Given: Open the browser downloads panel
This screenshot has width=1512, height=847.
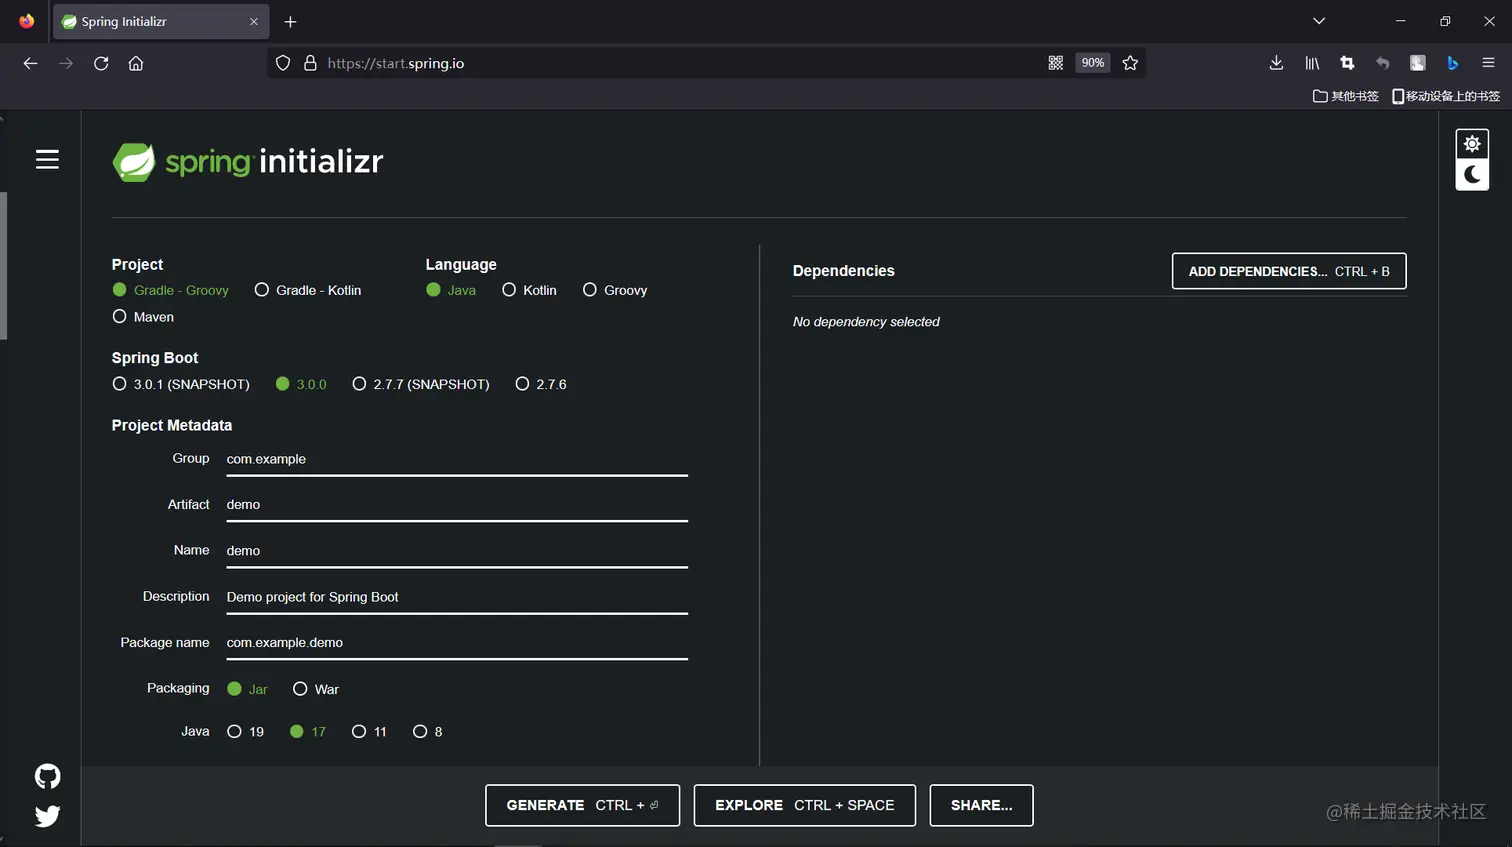Looking at the screenshot, I should coord(1276,63).
